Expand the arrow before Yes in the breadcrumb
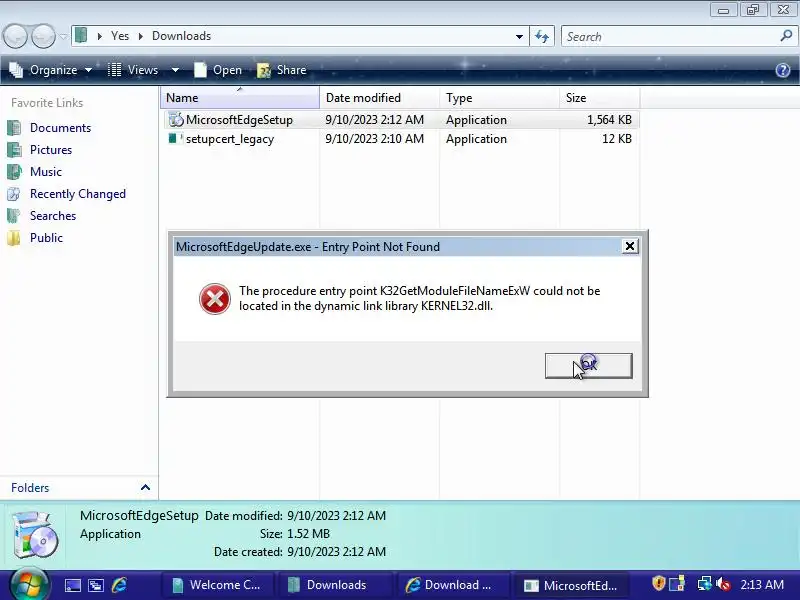The width and height of the screenshot is (800, 600). 99,36
